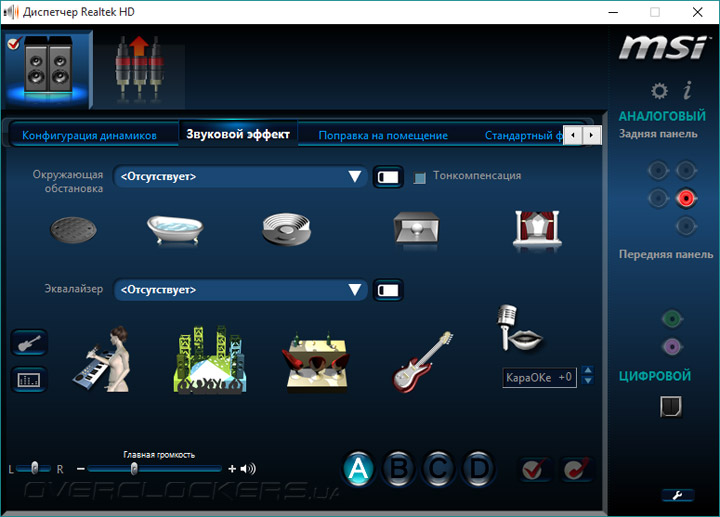This screenshot has width=720, height=517.
Task: Select profile B button
Action: pos(399,469)
